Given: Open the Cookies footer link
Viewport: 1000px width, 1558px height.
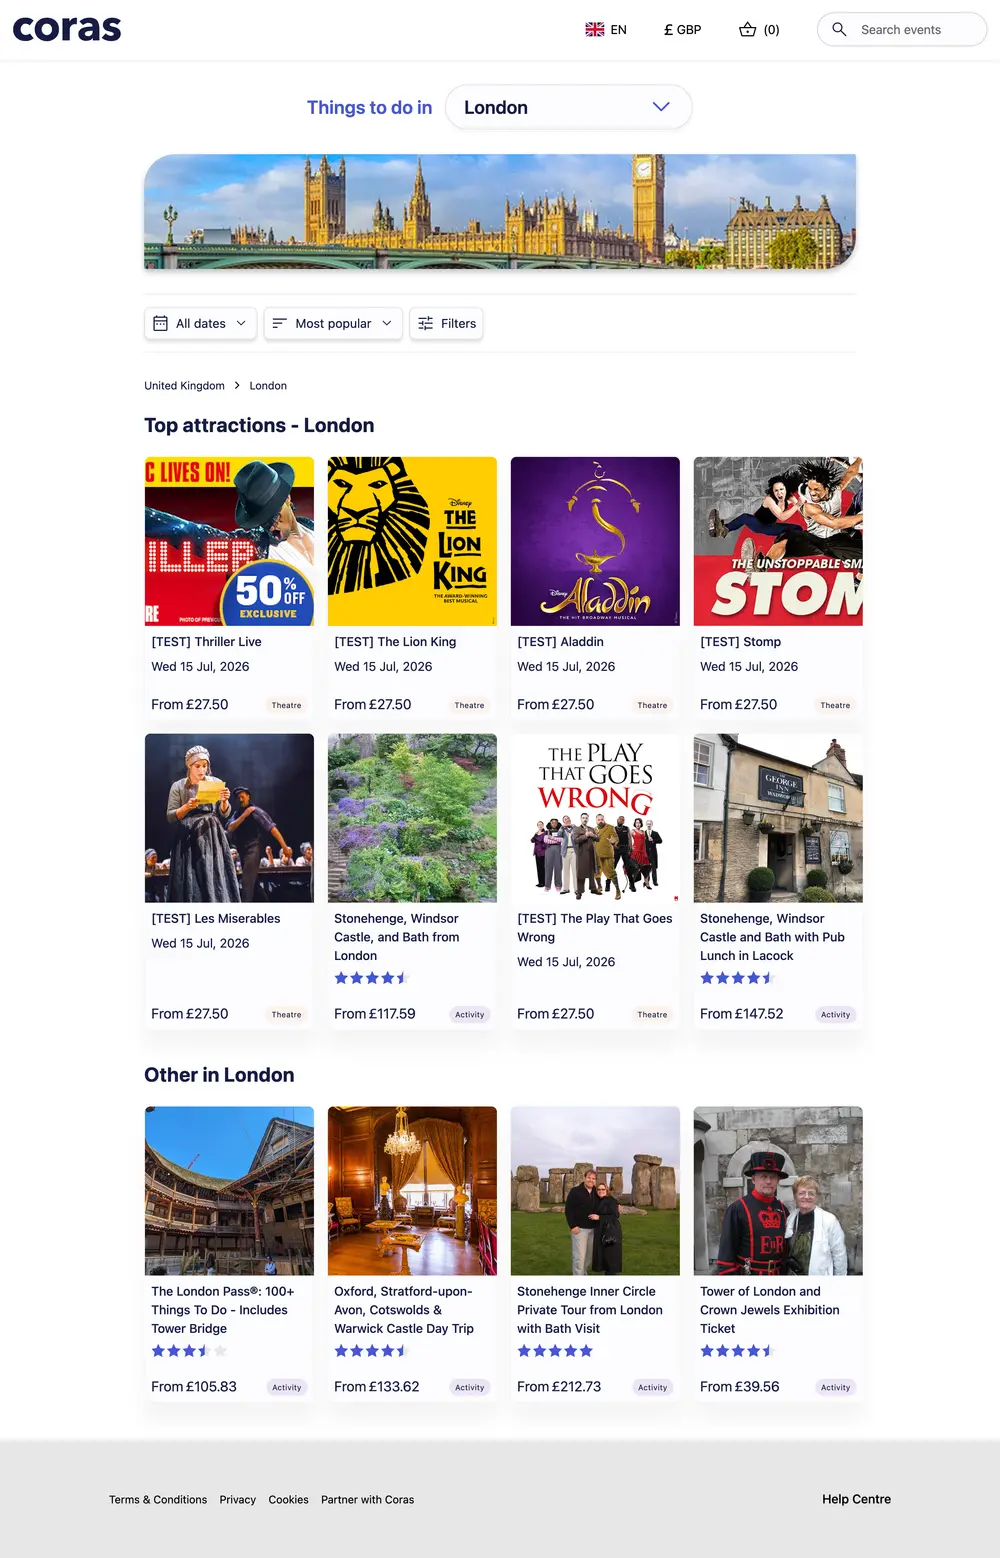Looking at the screenshot, I should click(288, 1500).
